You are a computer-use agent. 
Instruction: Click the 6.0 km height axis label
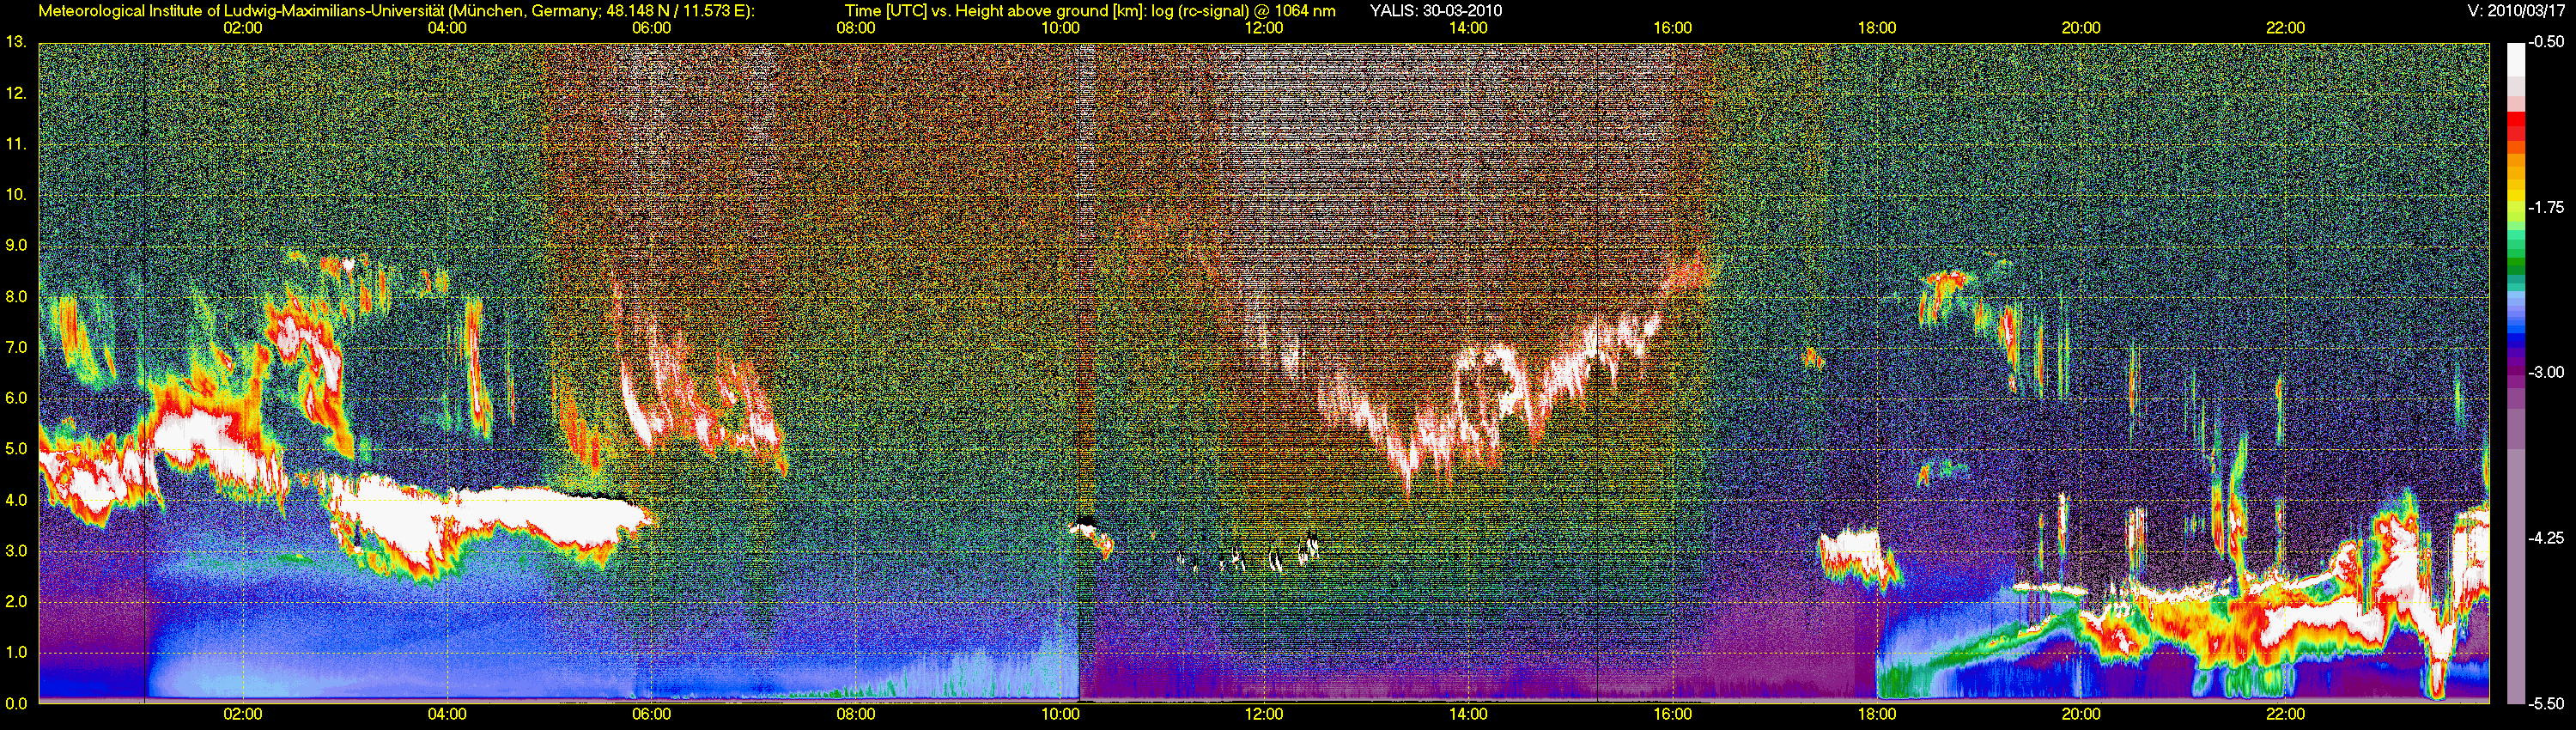(16, 398)
